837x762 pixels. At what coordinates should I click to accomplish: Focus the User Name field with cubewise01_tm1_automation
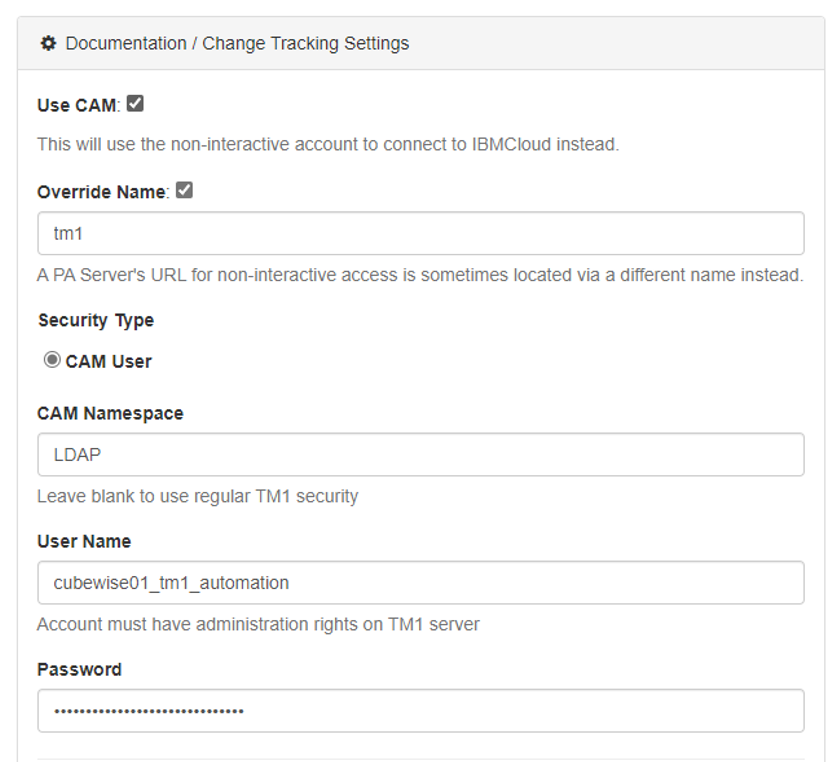point(420,582)
